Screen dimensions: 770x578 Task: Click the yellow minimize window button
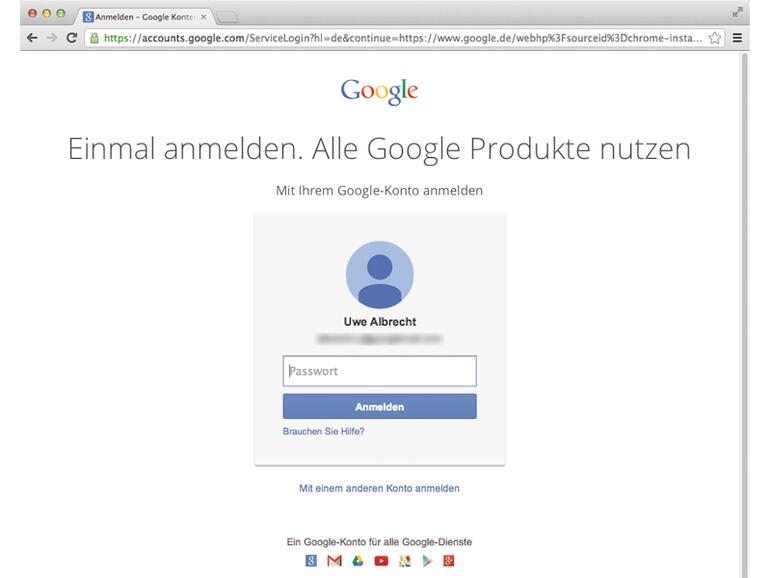coord(47,13)
